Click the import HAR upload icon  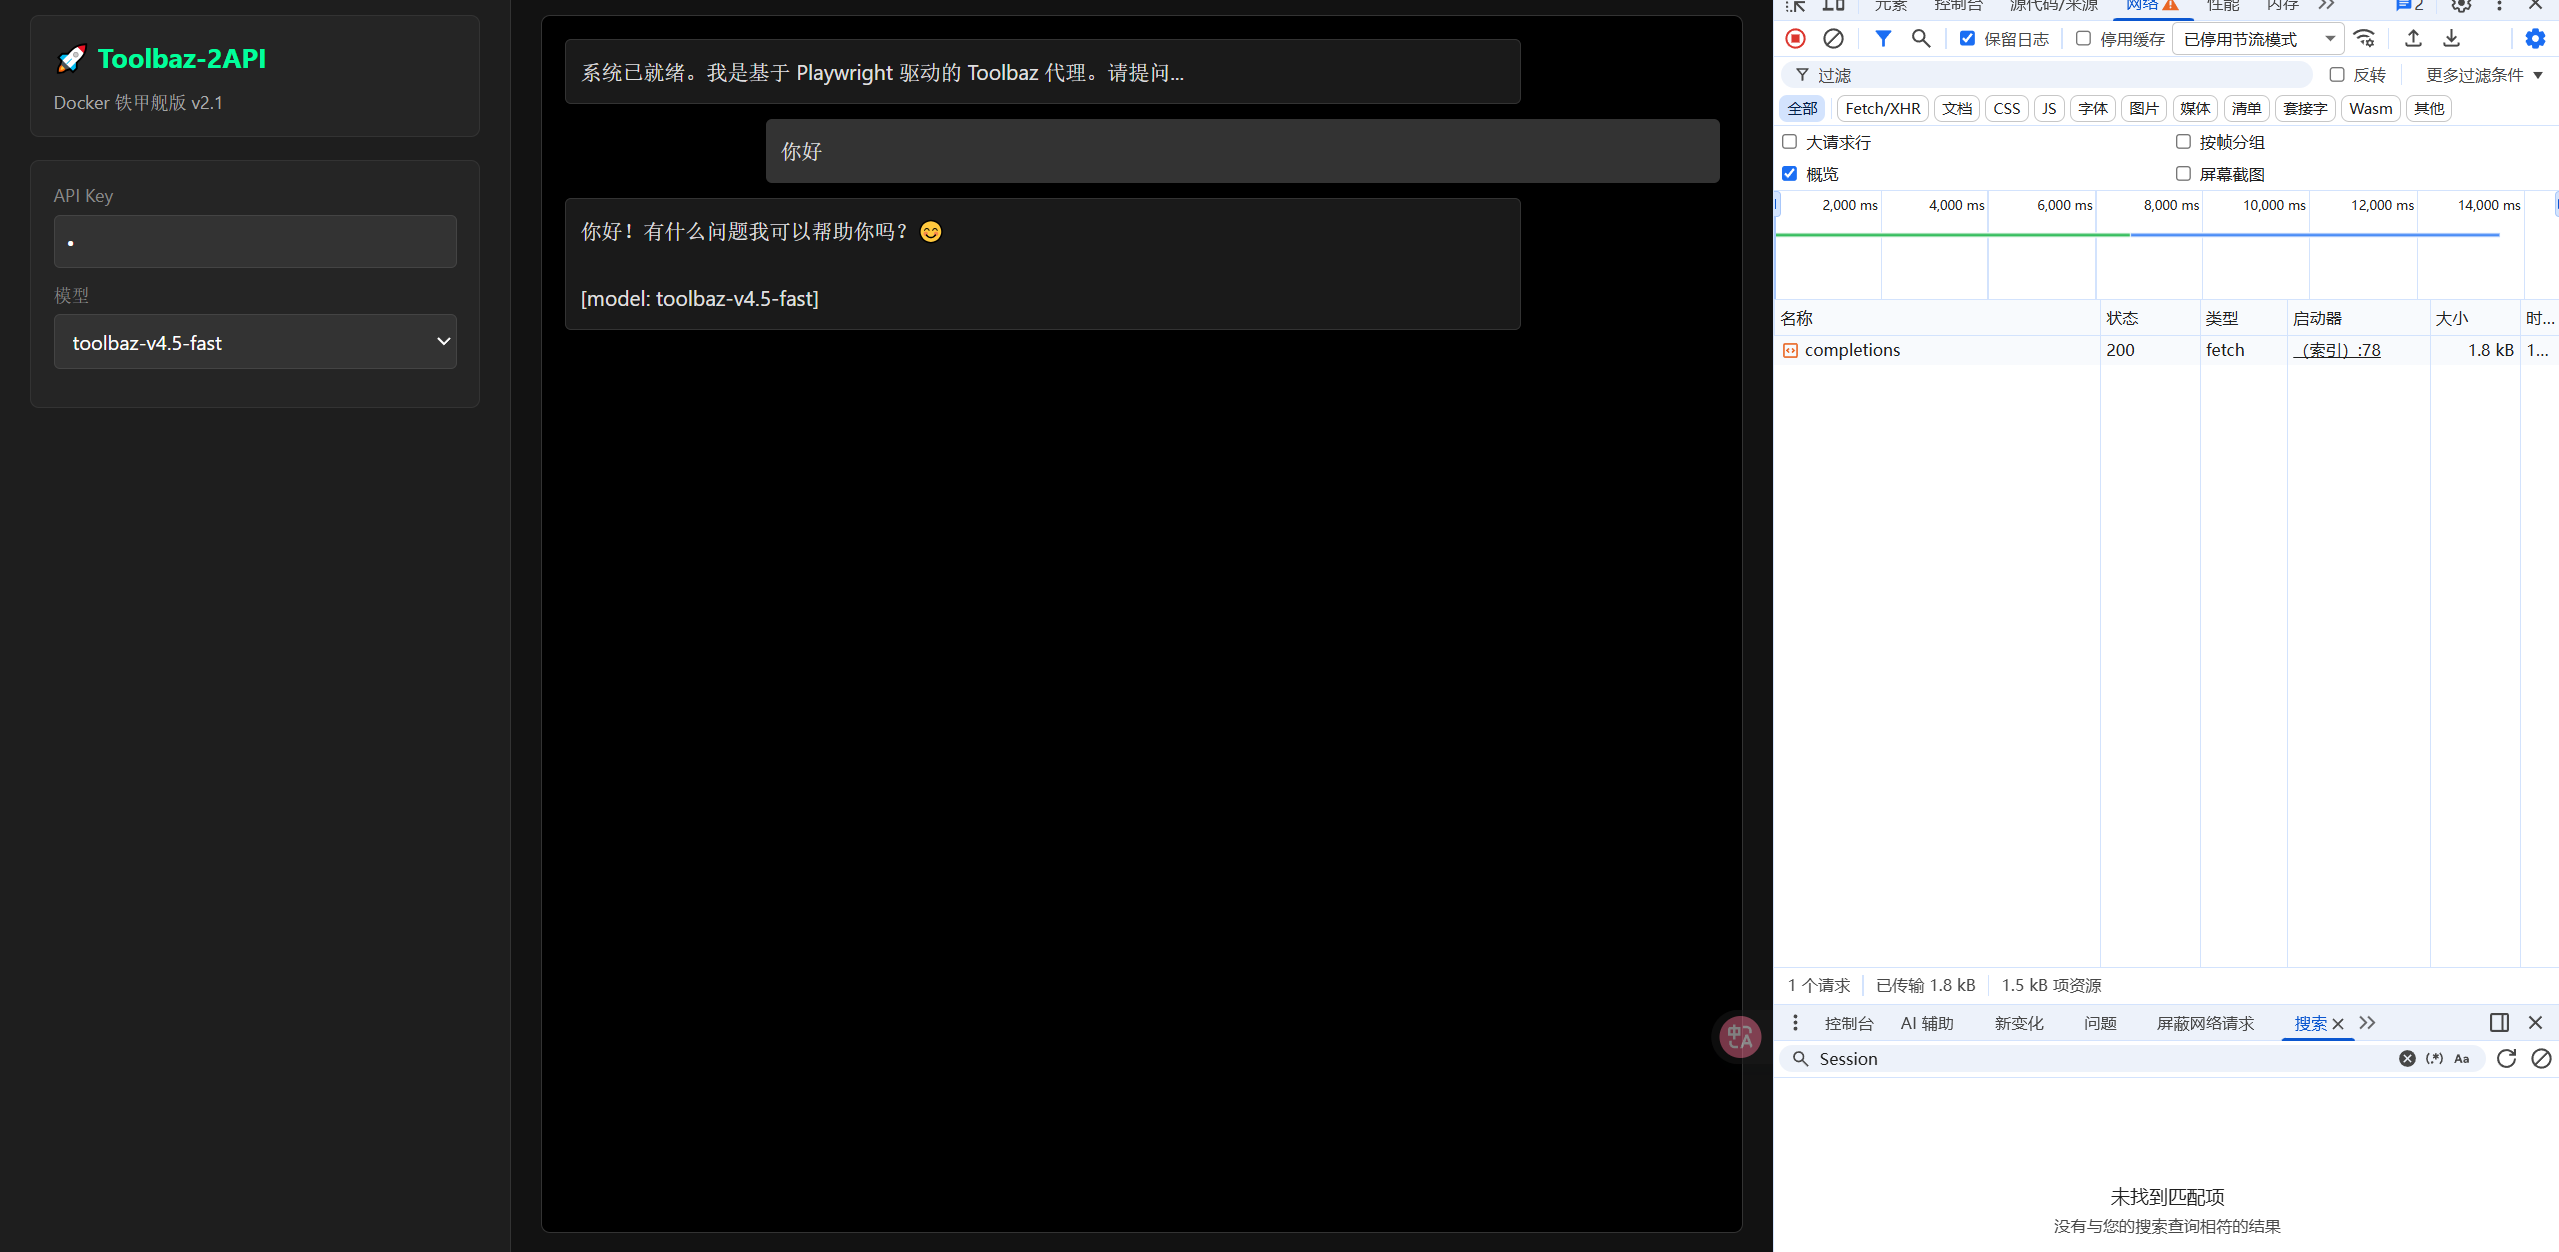2413,39
